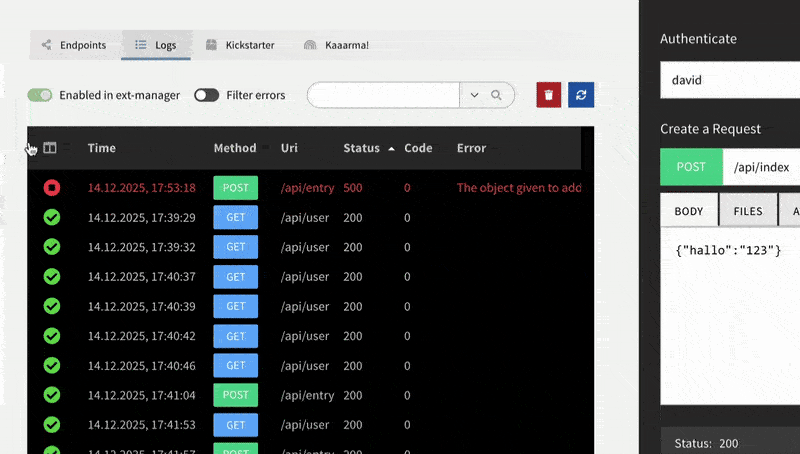Select timestamp 14.12.2025, 17:39:29
800x454 pixels.
(141, 217)
